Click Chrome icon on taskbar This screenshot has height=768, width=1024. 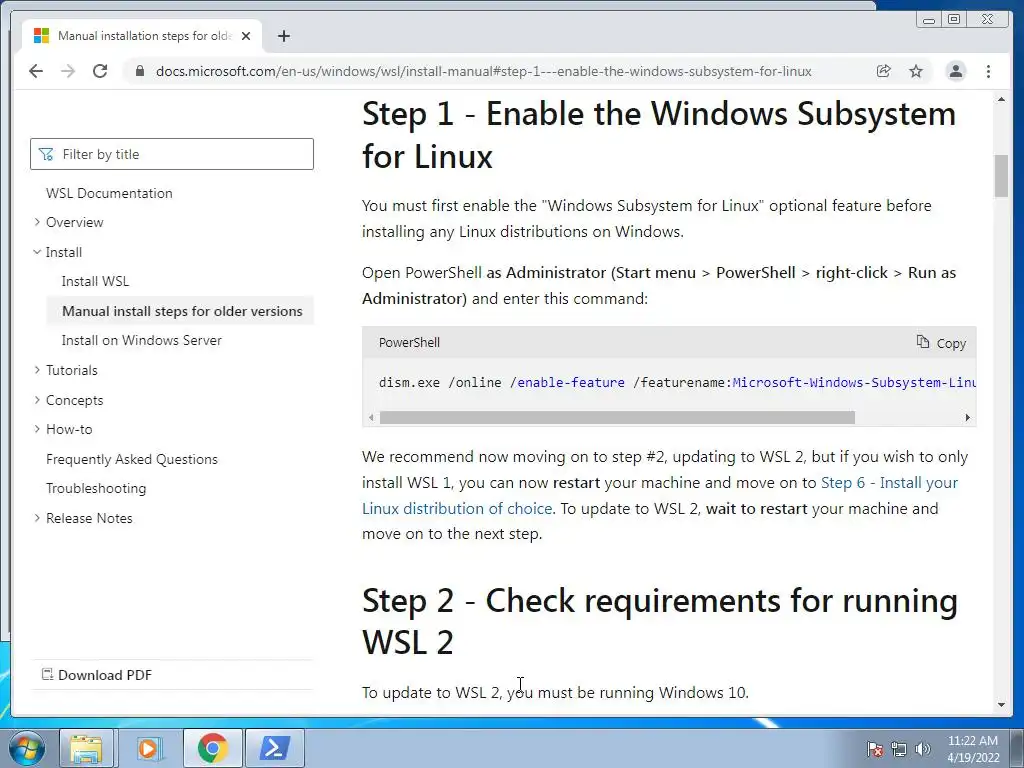(x=213, y=748)
